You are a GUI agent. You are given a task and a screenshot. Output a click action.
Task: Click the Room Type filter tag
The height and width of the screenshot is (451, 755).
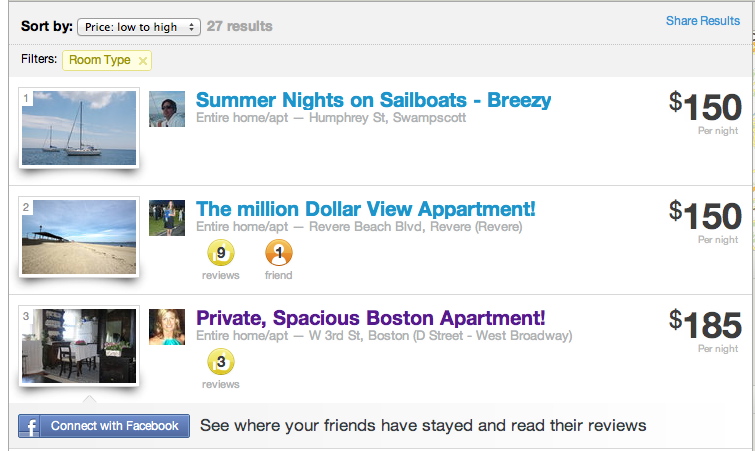coord(99,60)
